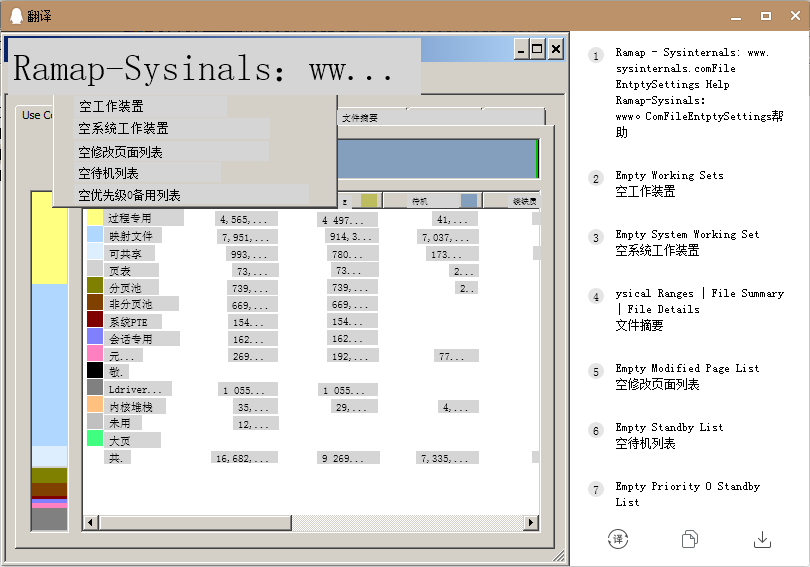
Task: Close the inner Ramap window
Action: coord(556,49)
